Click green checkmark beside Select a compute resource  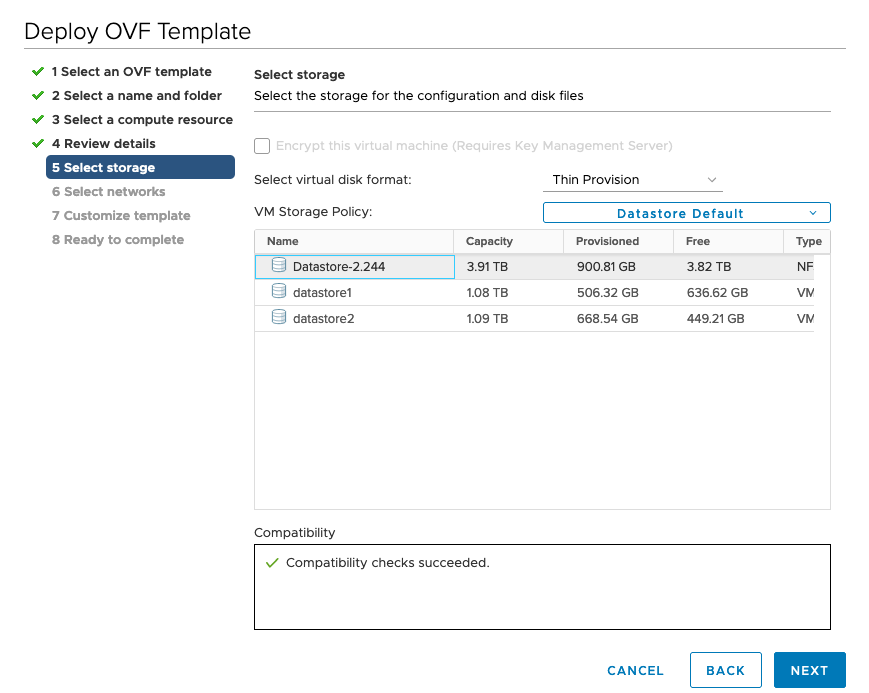click(x=38, y=119)
